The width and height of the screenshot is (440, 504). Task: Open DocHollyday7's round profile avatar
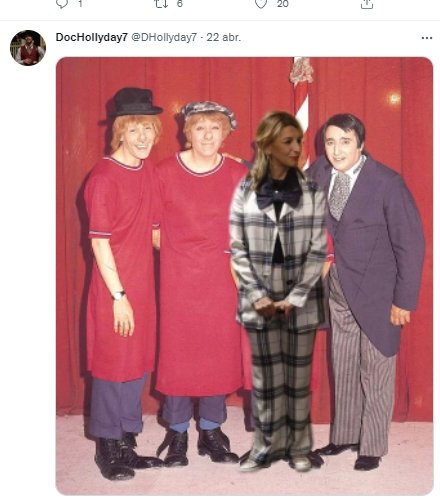click(28, 48)
